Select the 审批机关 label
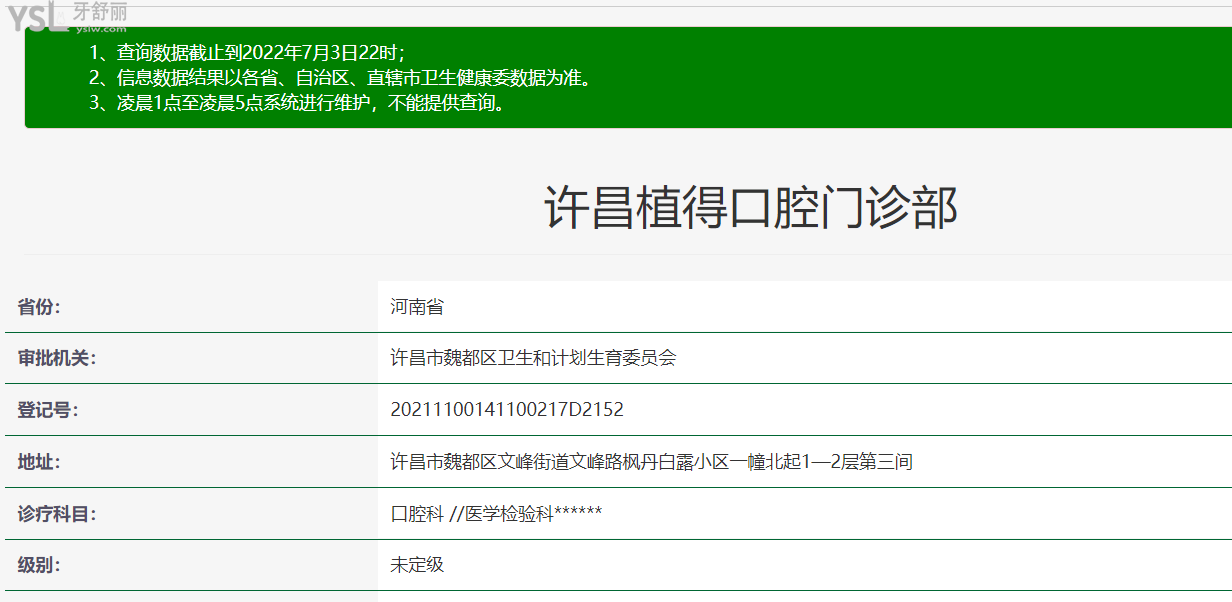This screenshot has height=602, width=1232. point(57,358)
